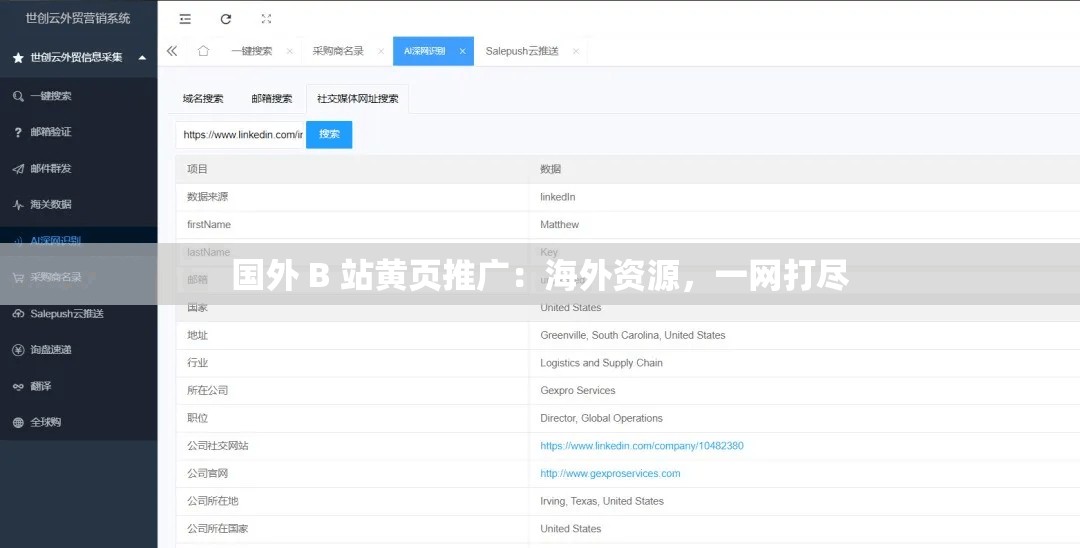Viewport: 1080px width, 548px height.
Task: Click the fullscreen expand icon
Action: click(266, 19)
